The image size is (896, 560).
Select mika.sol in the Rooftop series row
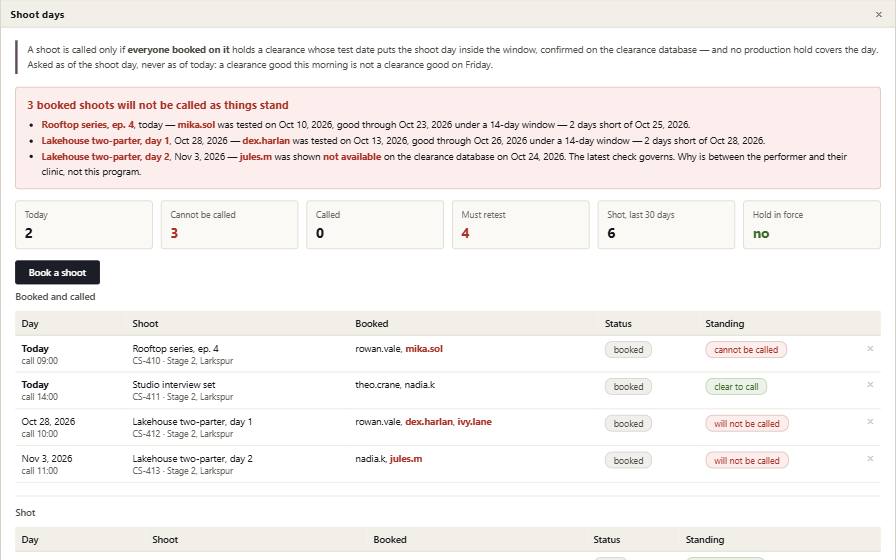(424, 349)
